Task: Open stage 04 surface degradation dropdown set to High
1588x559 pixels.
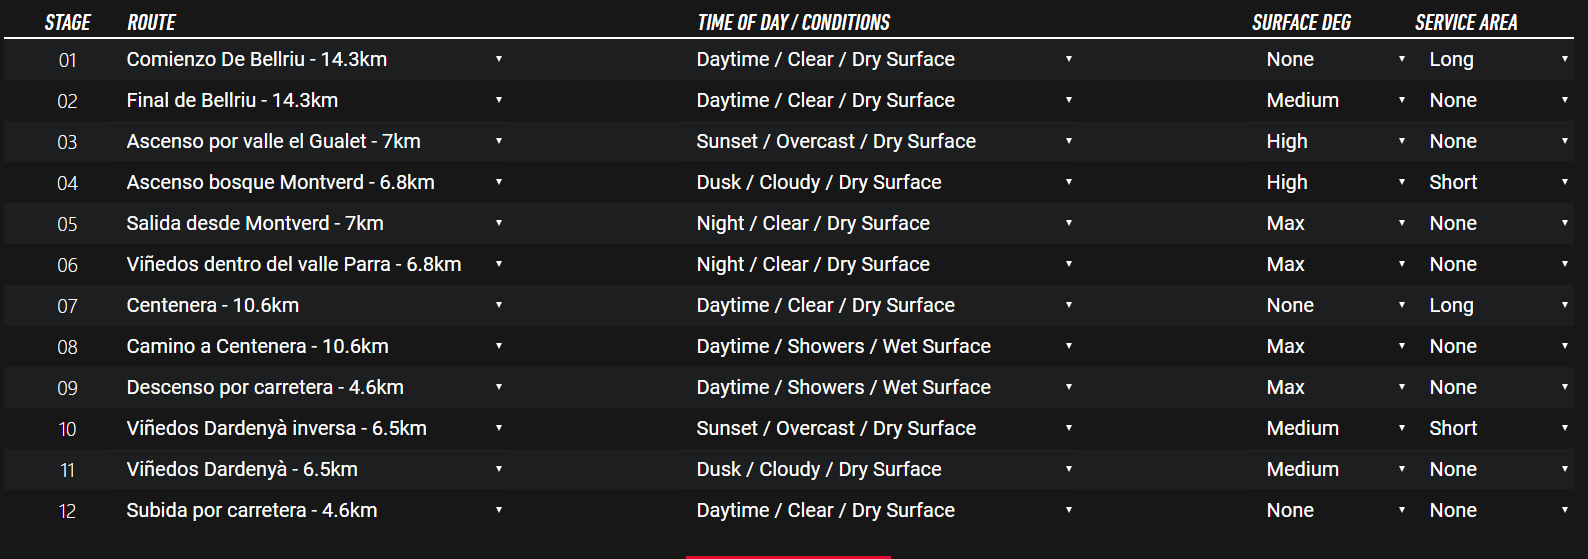Action: (x=1336, y=182)
